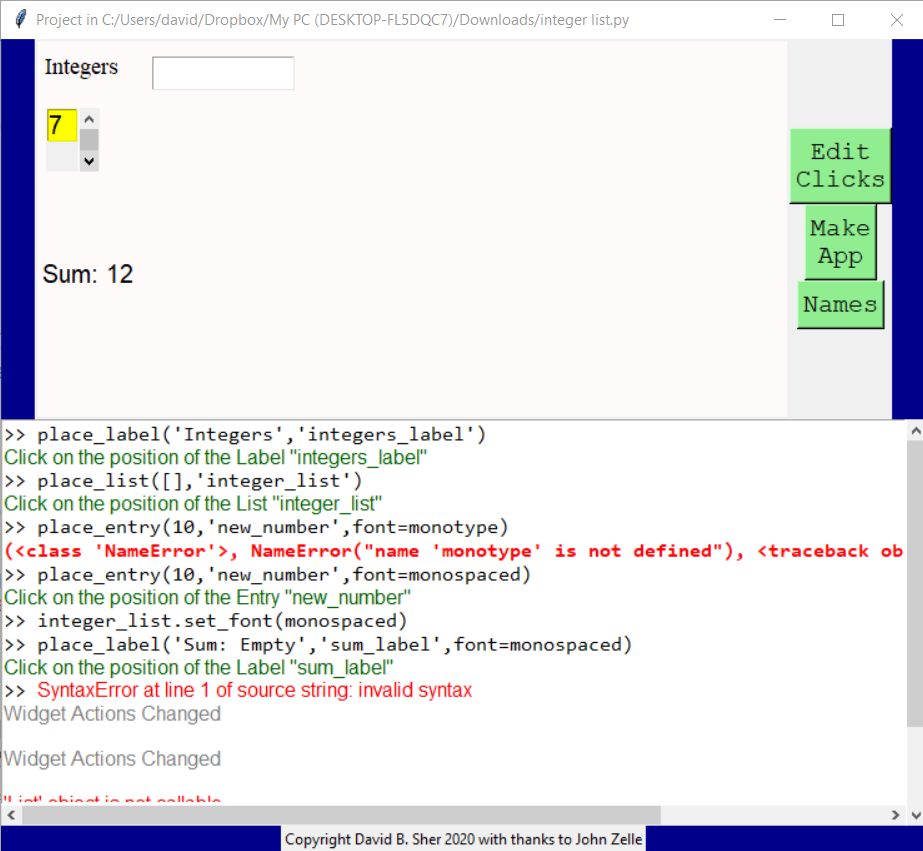Click the 'Sum: 12' label
923x851 pixels.
pos(88,274)
